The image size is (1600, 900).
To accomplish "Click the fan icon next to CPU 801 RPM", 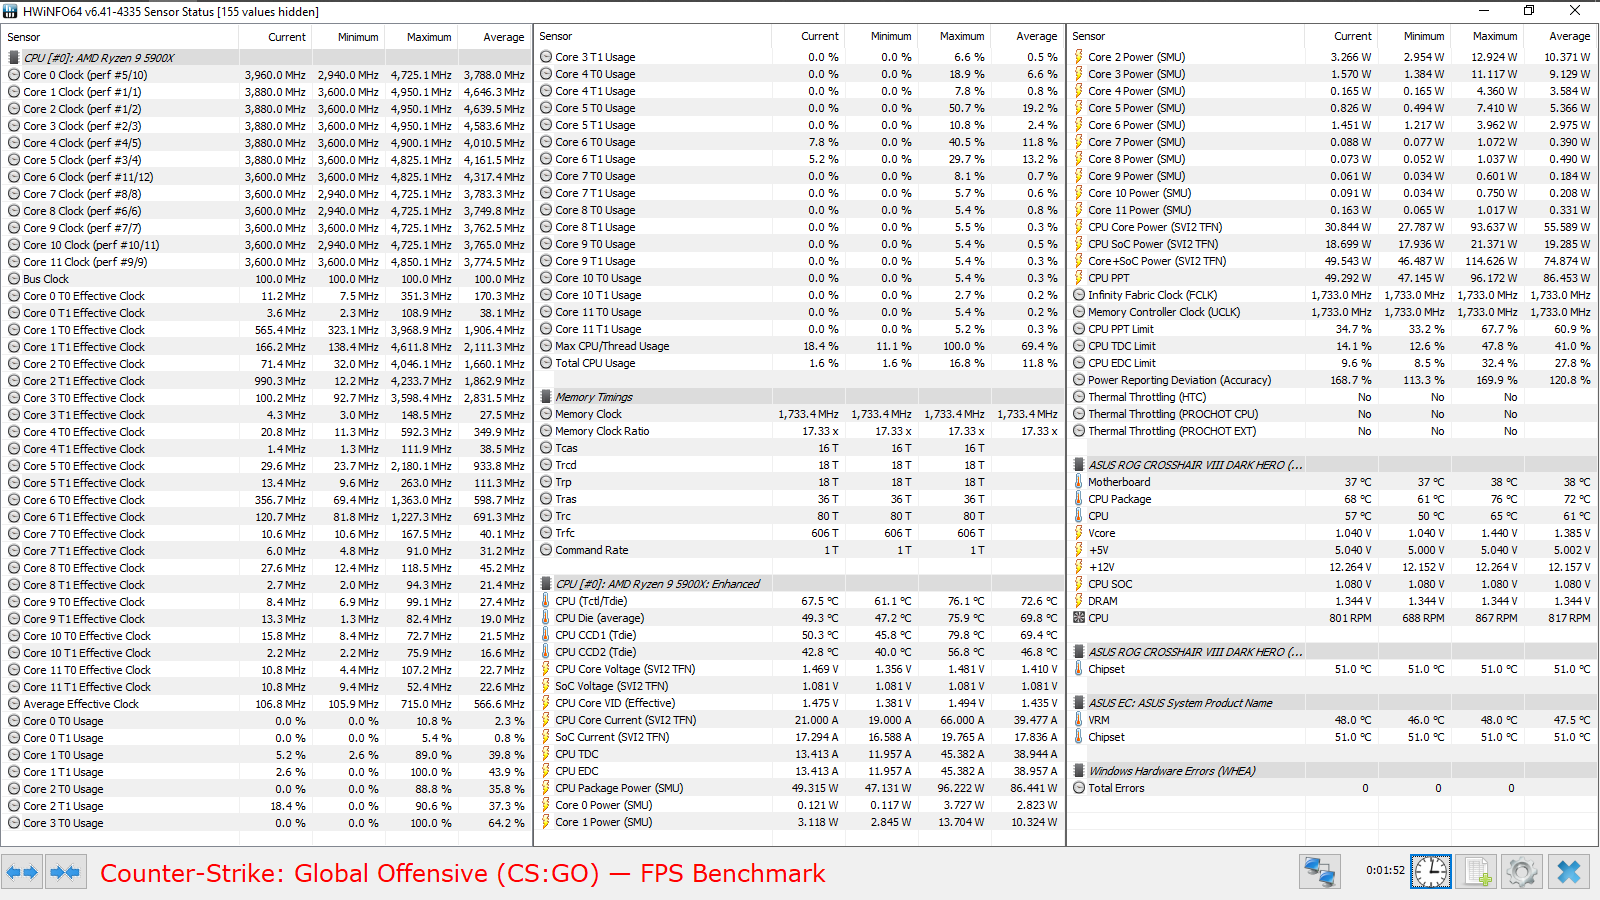I will 1079,618.
